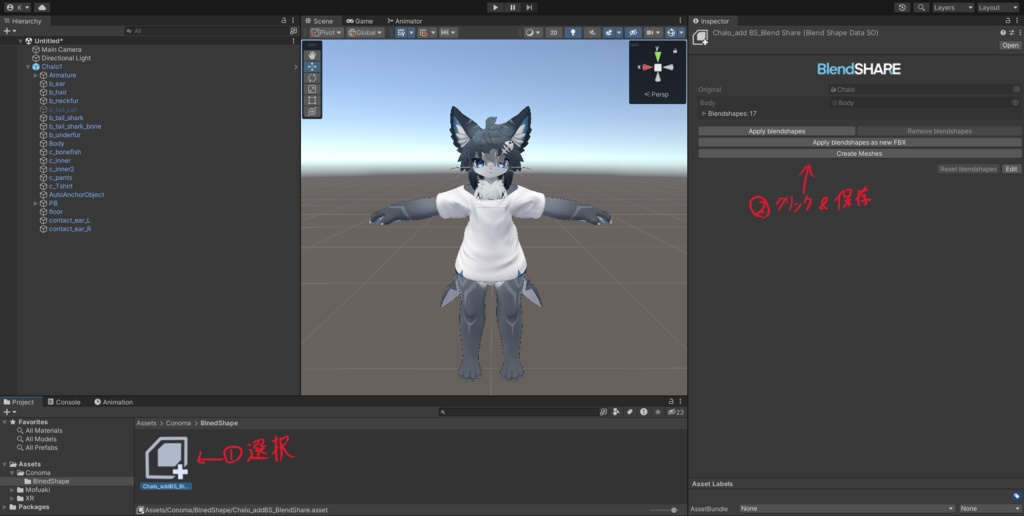Viewport: 1024px width, 516px height.
Task: Expand the Mofuaki folder in Project
Action: pos(12,490)
